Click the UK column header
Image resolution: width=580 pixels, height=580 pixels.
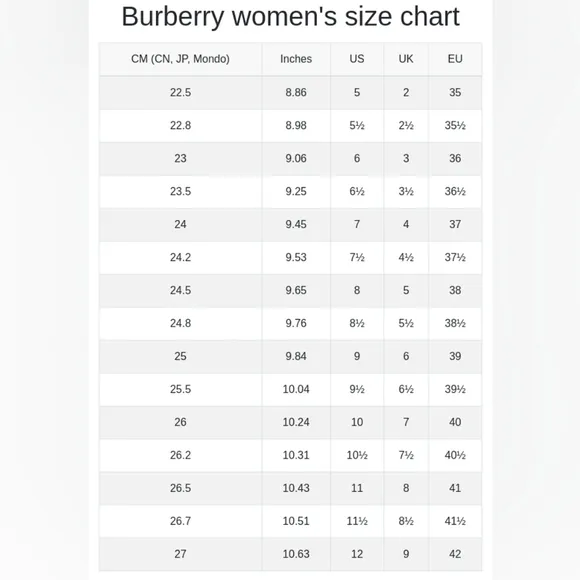point(406,59)
